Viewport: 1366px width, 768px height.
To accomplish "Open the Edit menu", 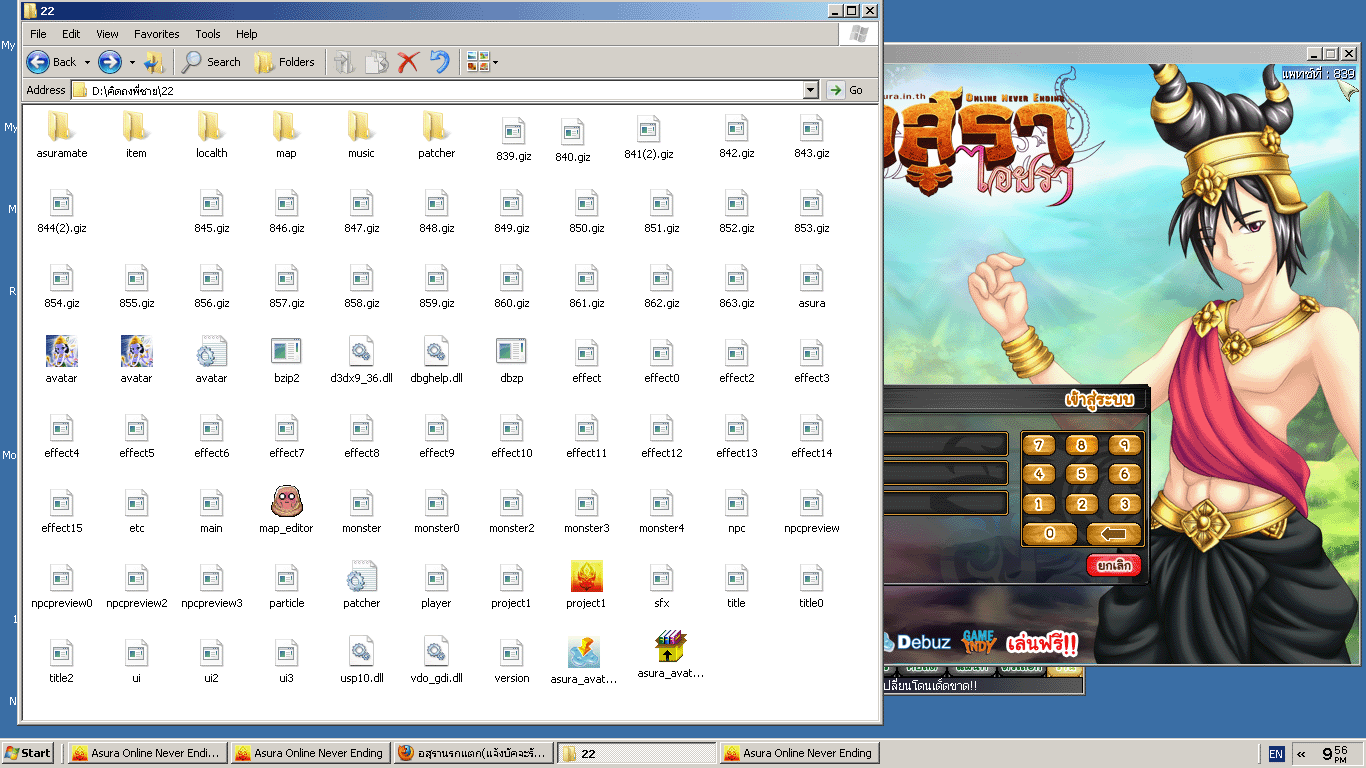I will pyautogui.click(x=71, y=34).
